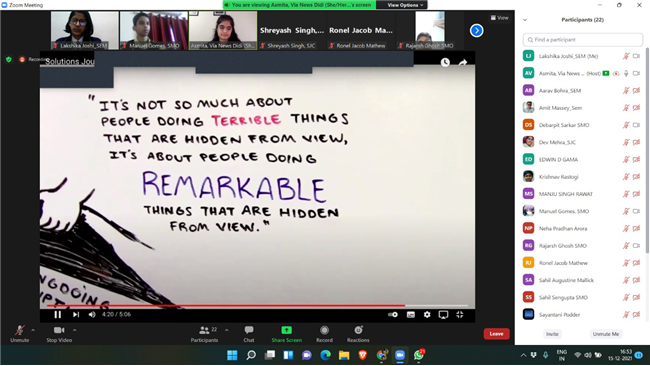Click the video fullscreen icon
The height and width of the screenshot is (366, 650).
(x=460, y=315)
